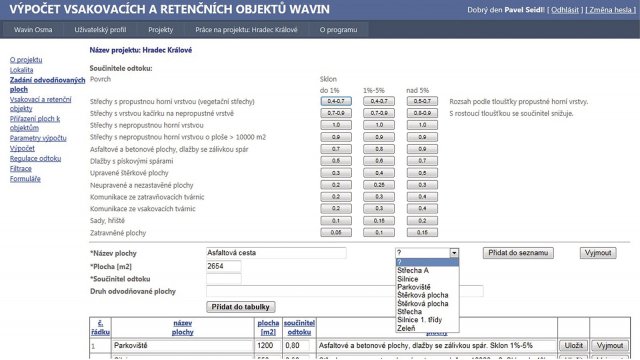Sort table by 'č. řádku' column header
The height and width of the screenshot is (360, 640).
click(x=100, y=327)
